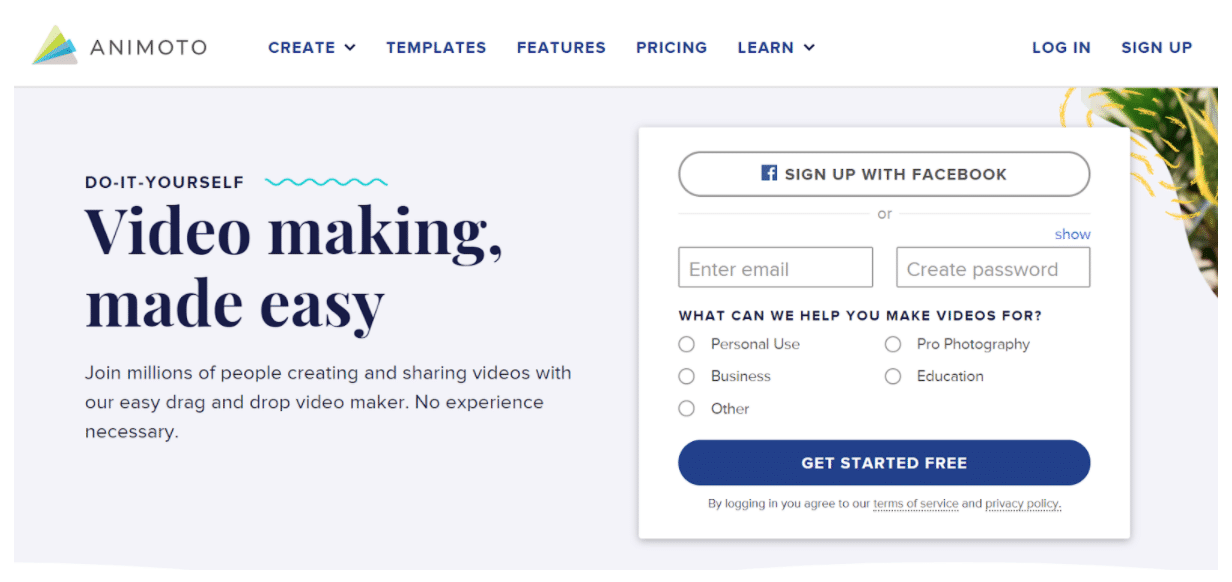Choose the Education radio option

pyautogui.click(x=892, y=376)
